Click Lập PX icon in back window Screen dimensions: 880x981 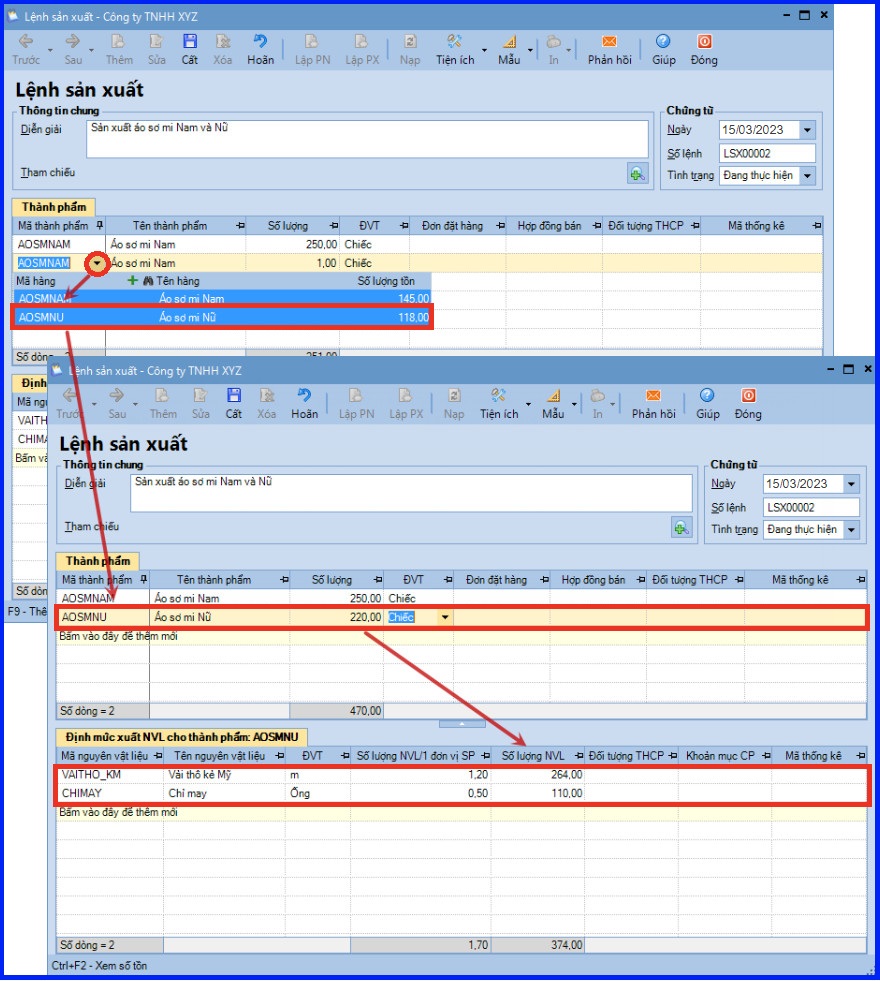362,42
